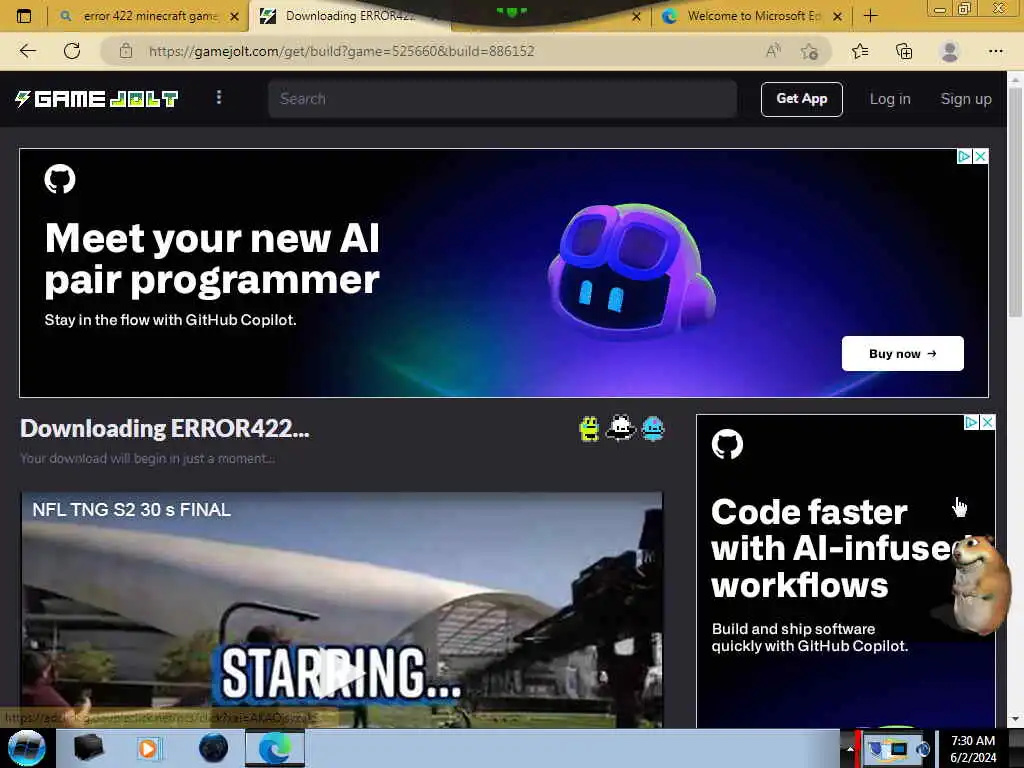
Task: Switch to the error 422 minecraft game tab
Action: coord(150,16)
